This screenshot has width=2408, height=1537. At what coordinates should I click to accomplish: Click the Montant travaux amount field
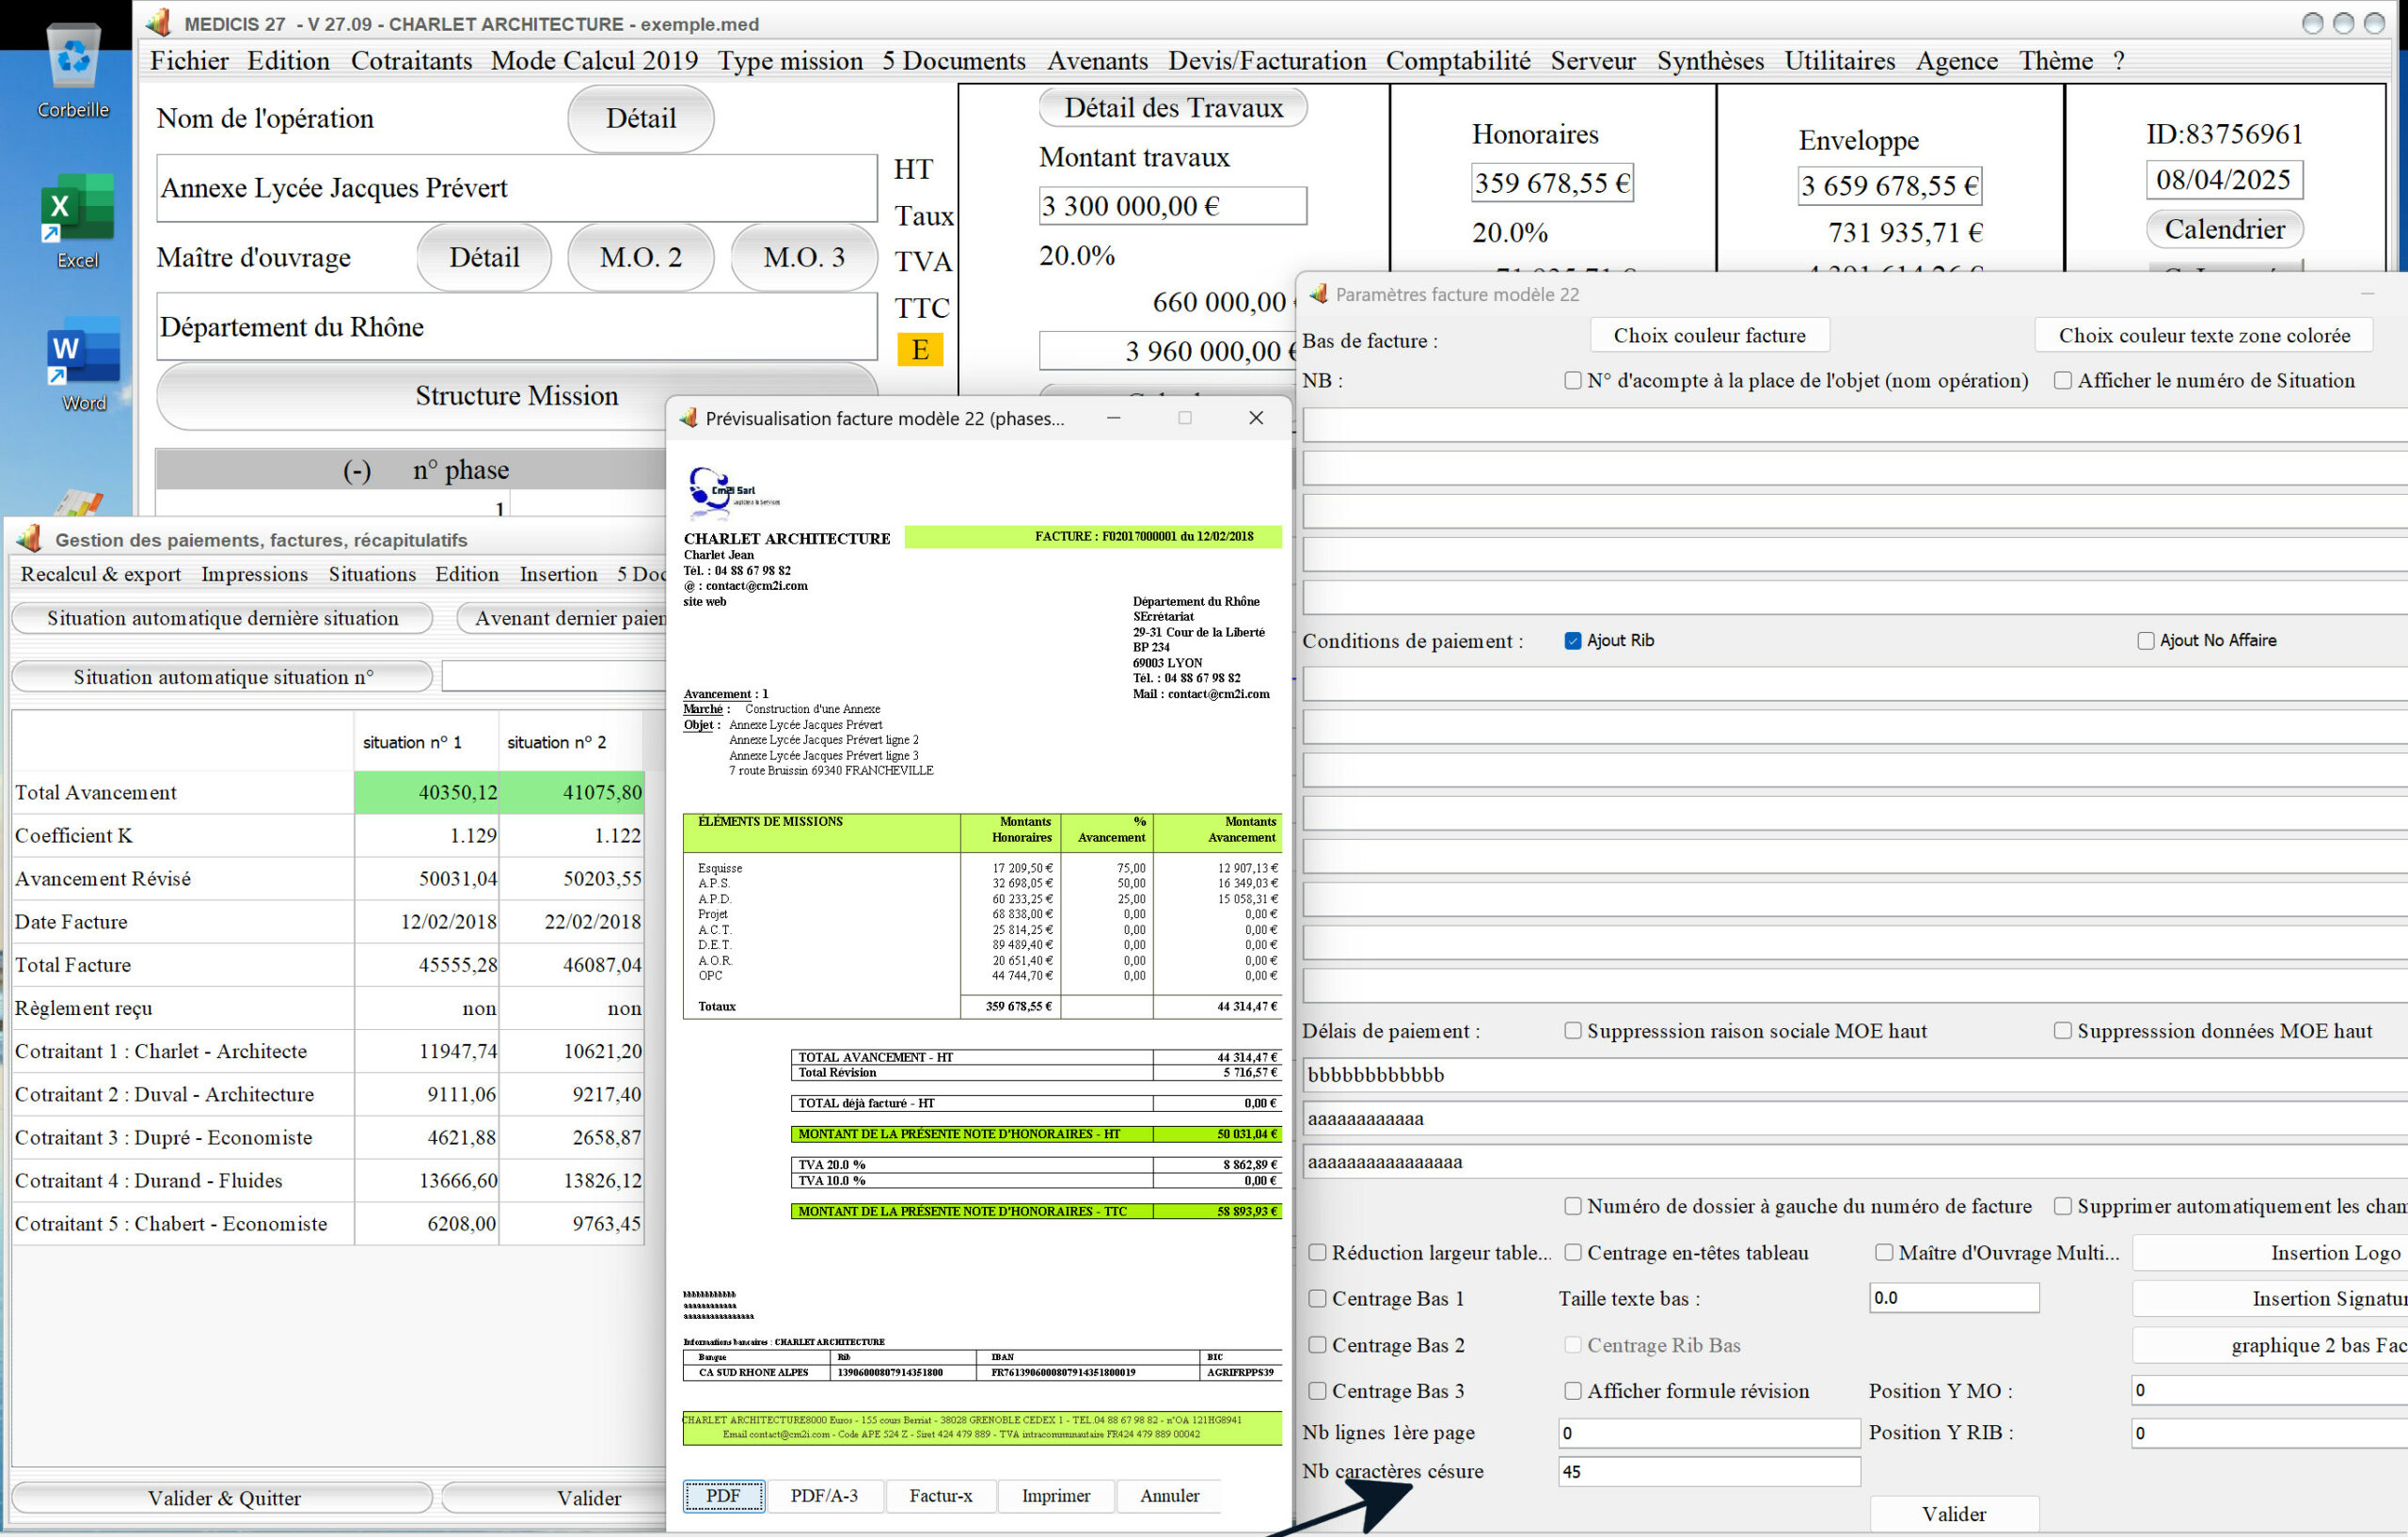[x=1173, y=206]
